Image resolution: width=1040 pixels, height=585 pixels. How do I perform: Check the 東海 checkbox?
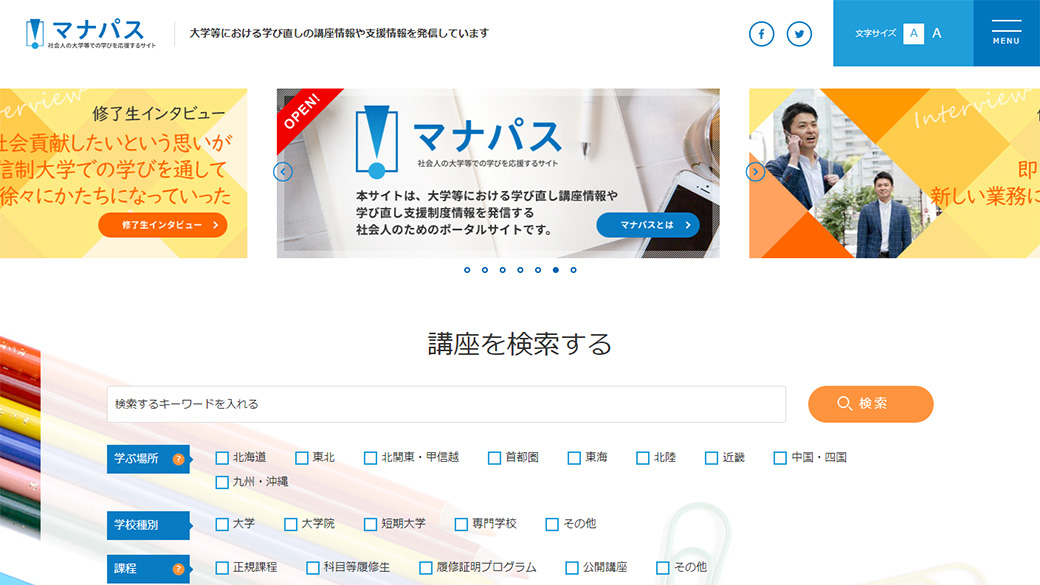[574, 458]
